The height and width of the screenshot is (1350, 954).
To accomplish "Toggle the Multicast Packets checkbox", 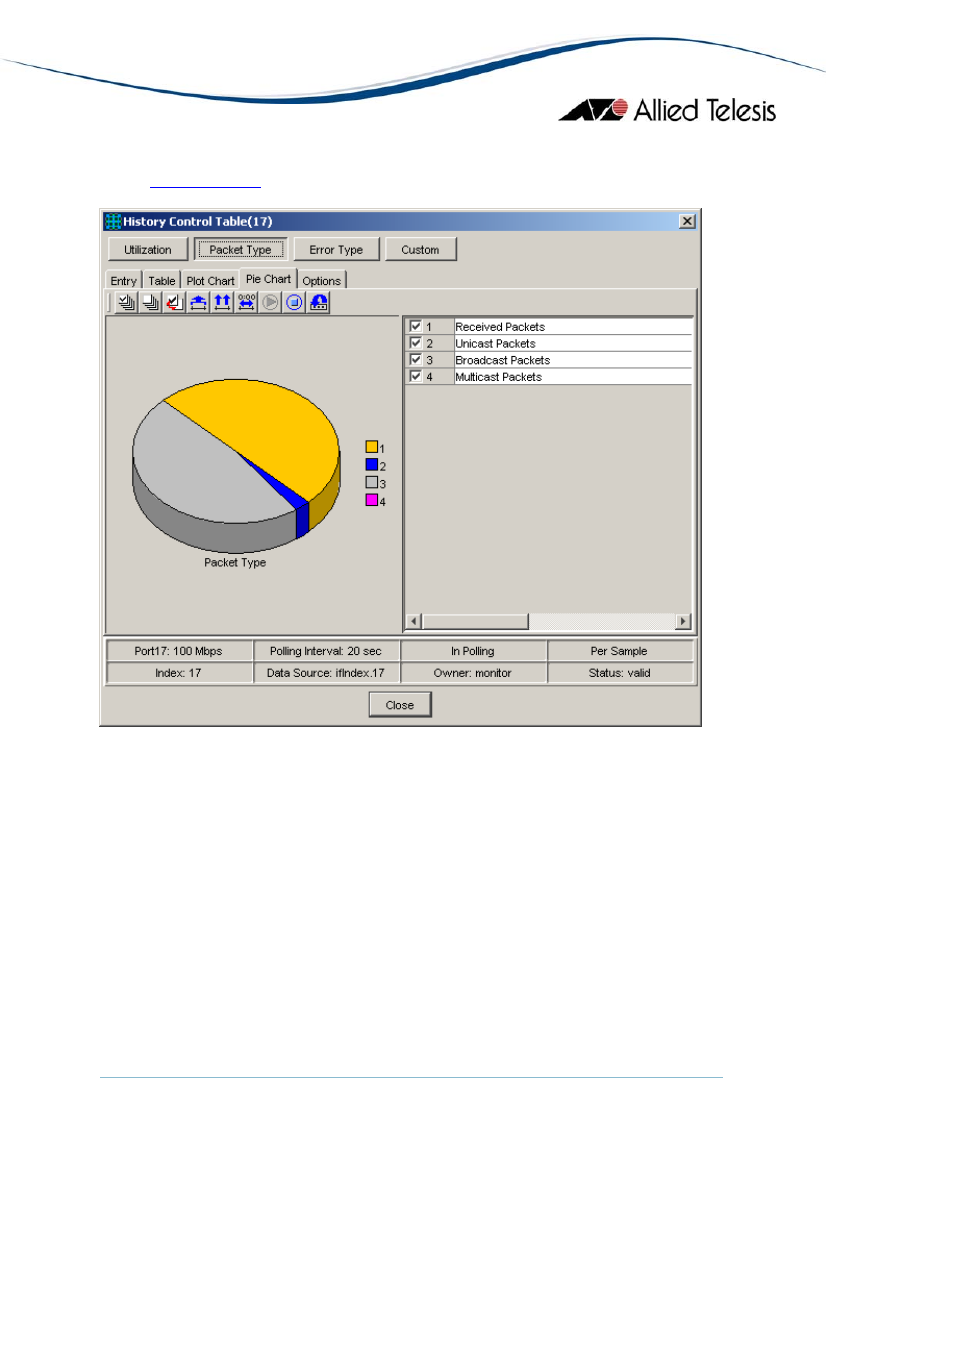I will point(415,376).
